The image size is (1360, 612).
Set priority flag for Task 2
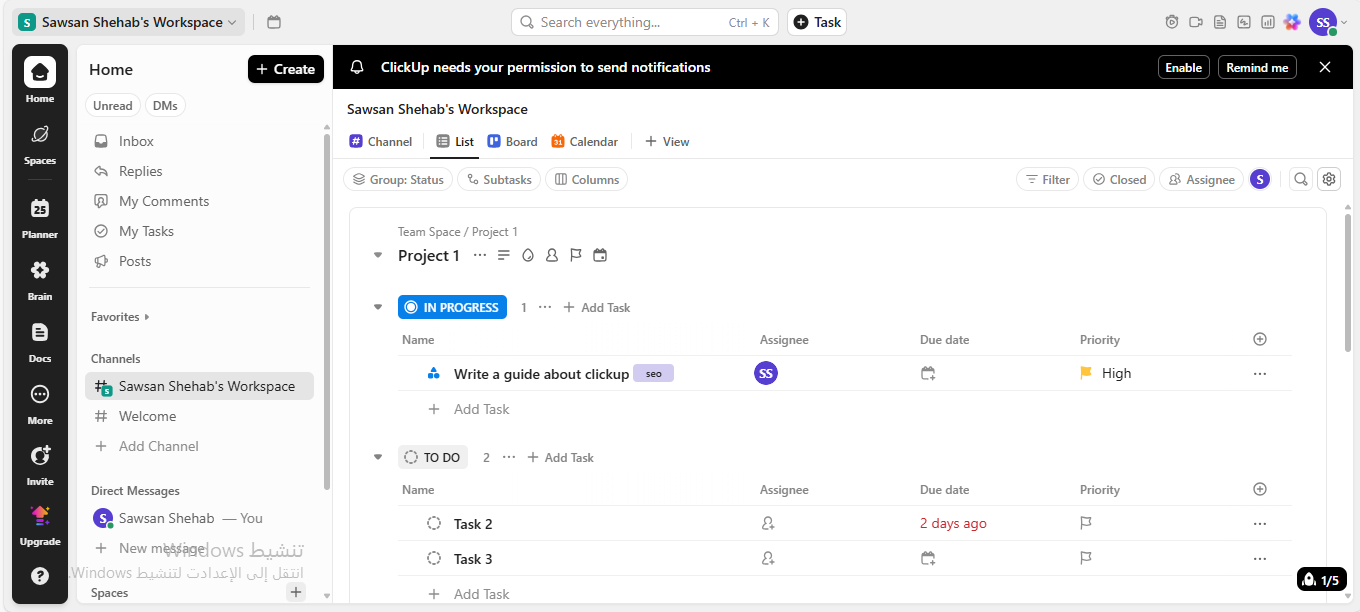click(x=1086, y=523)
